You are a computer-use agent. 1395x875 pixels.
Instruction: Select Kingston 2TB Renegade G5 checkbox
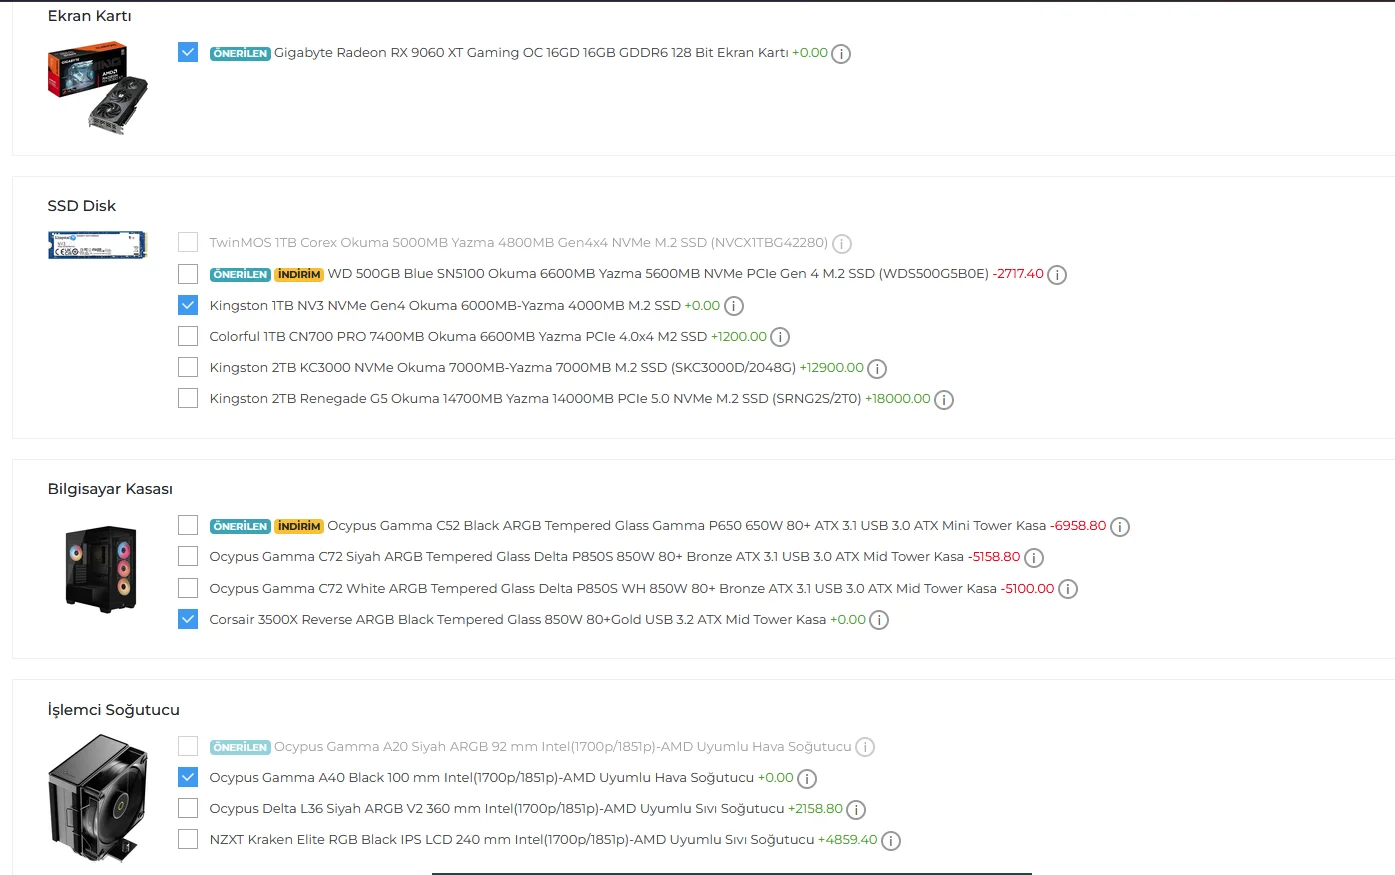click(x=188, y=398)
